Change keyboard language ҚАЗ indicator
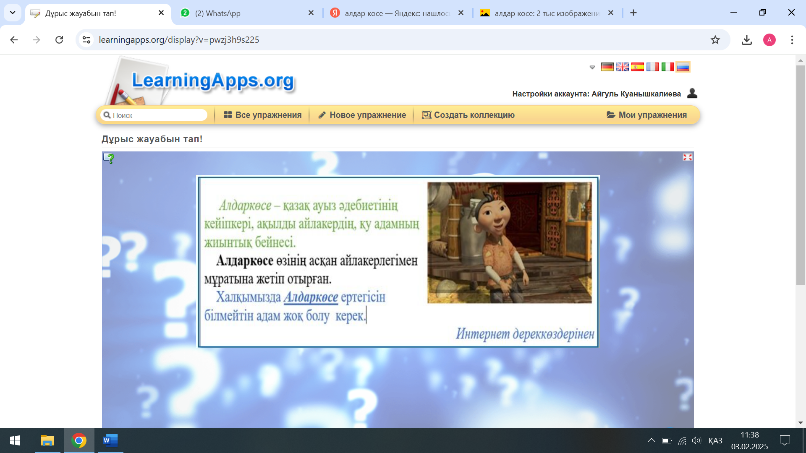The width and height of the screenshot is (806, 453). click(x=715, y=441)
